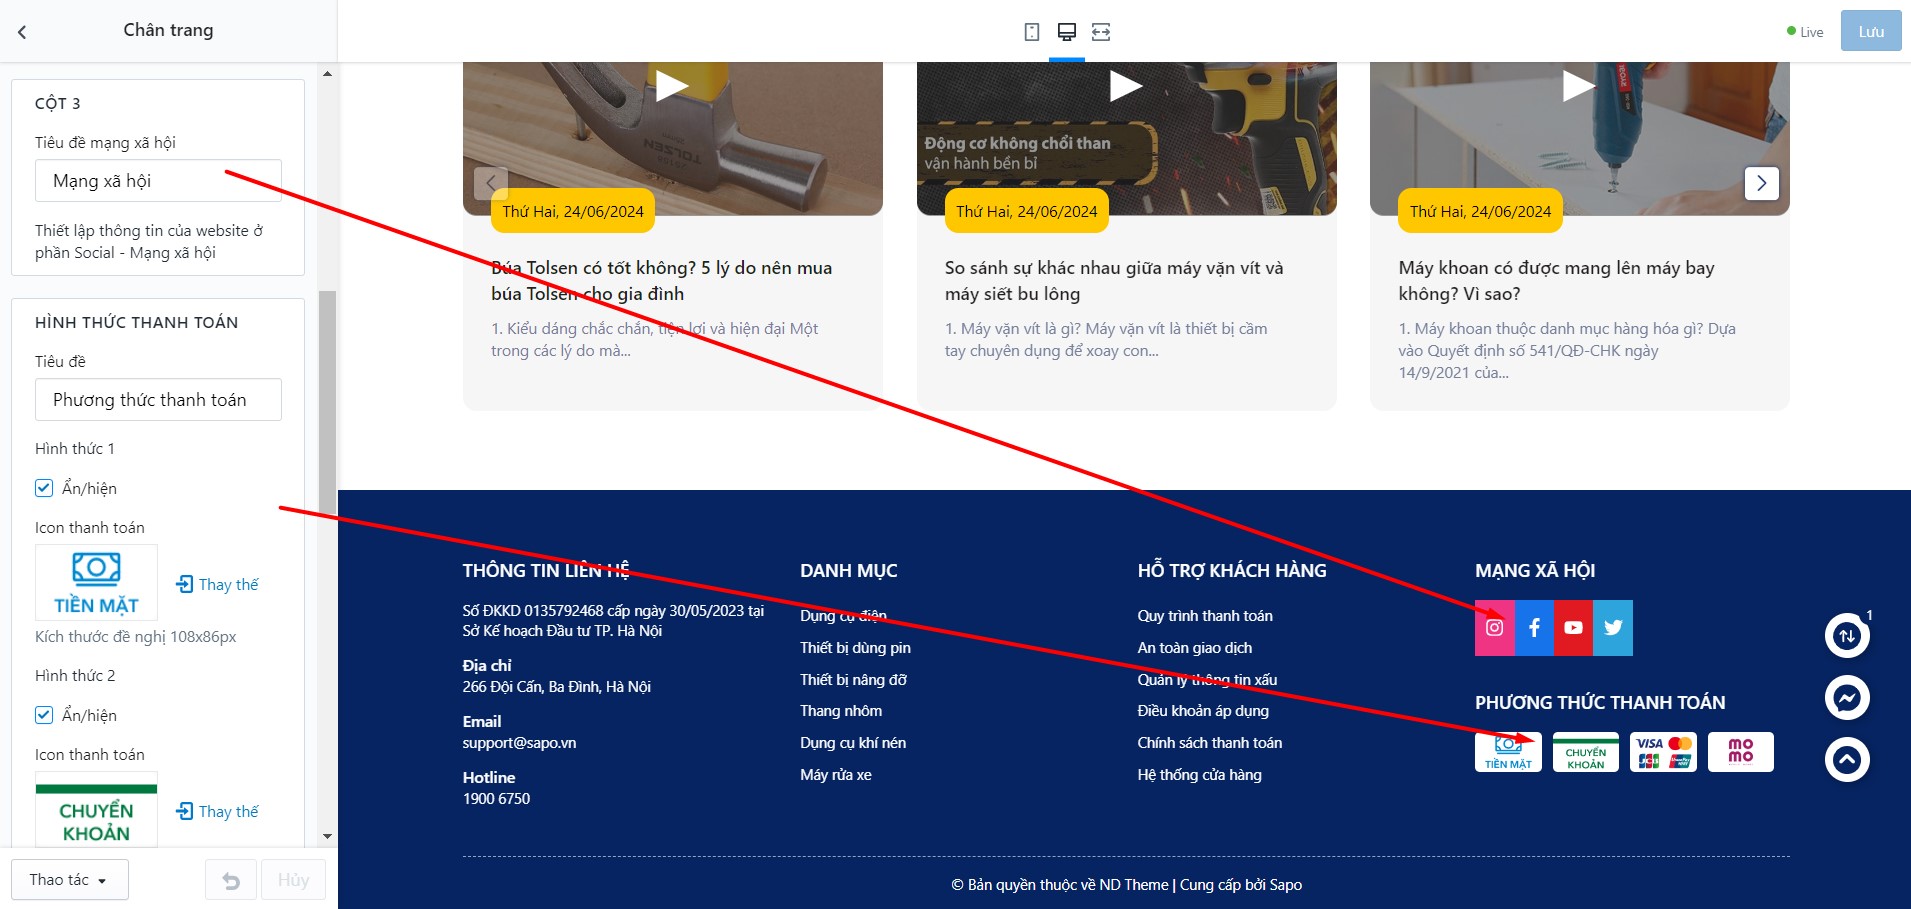This screenshot has width=1911, height=909.
Task: Open Dụng cụ khí nén category link
Action: pyautogui.click(x=853, y=743)
